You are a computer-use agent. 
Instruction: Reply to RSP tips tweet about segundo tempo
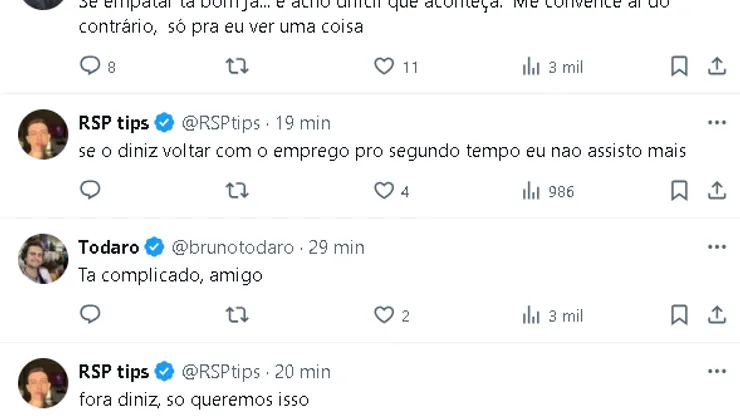(90, 190)
